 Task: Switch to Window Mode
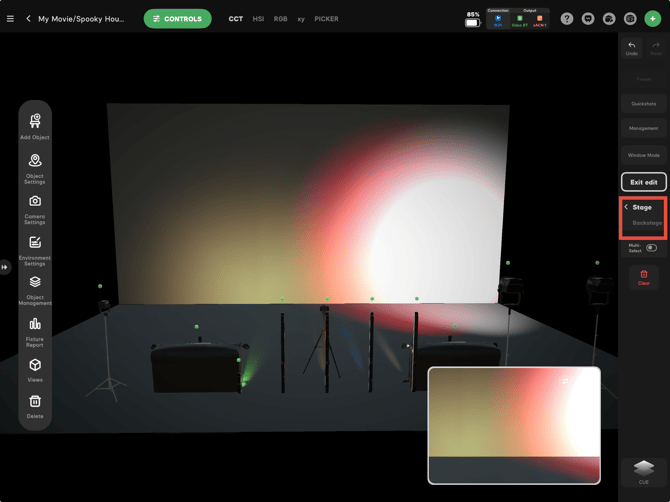point(644,155)
